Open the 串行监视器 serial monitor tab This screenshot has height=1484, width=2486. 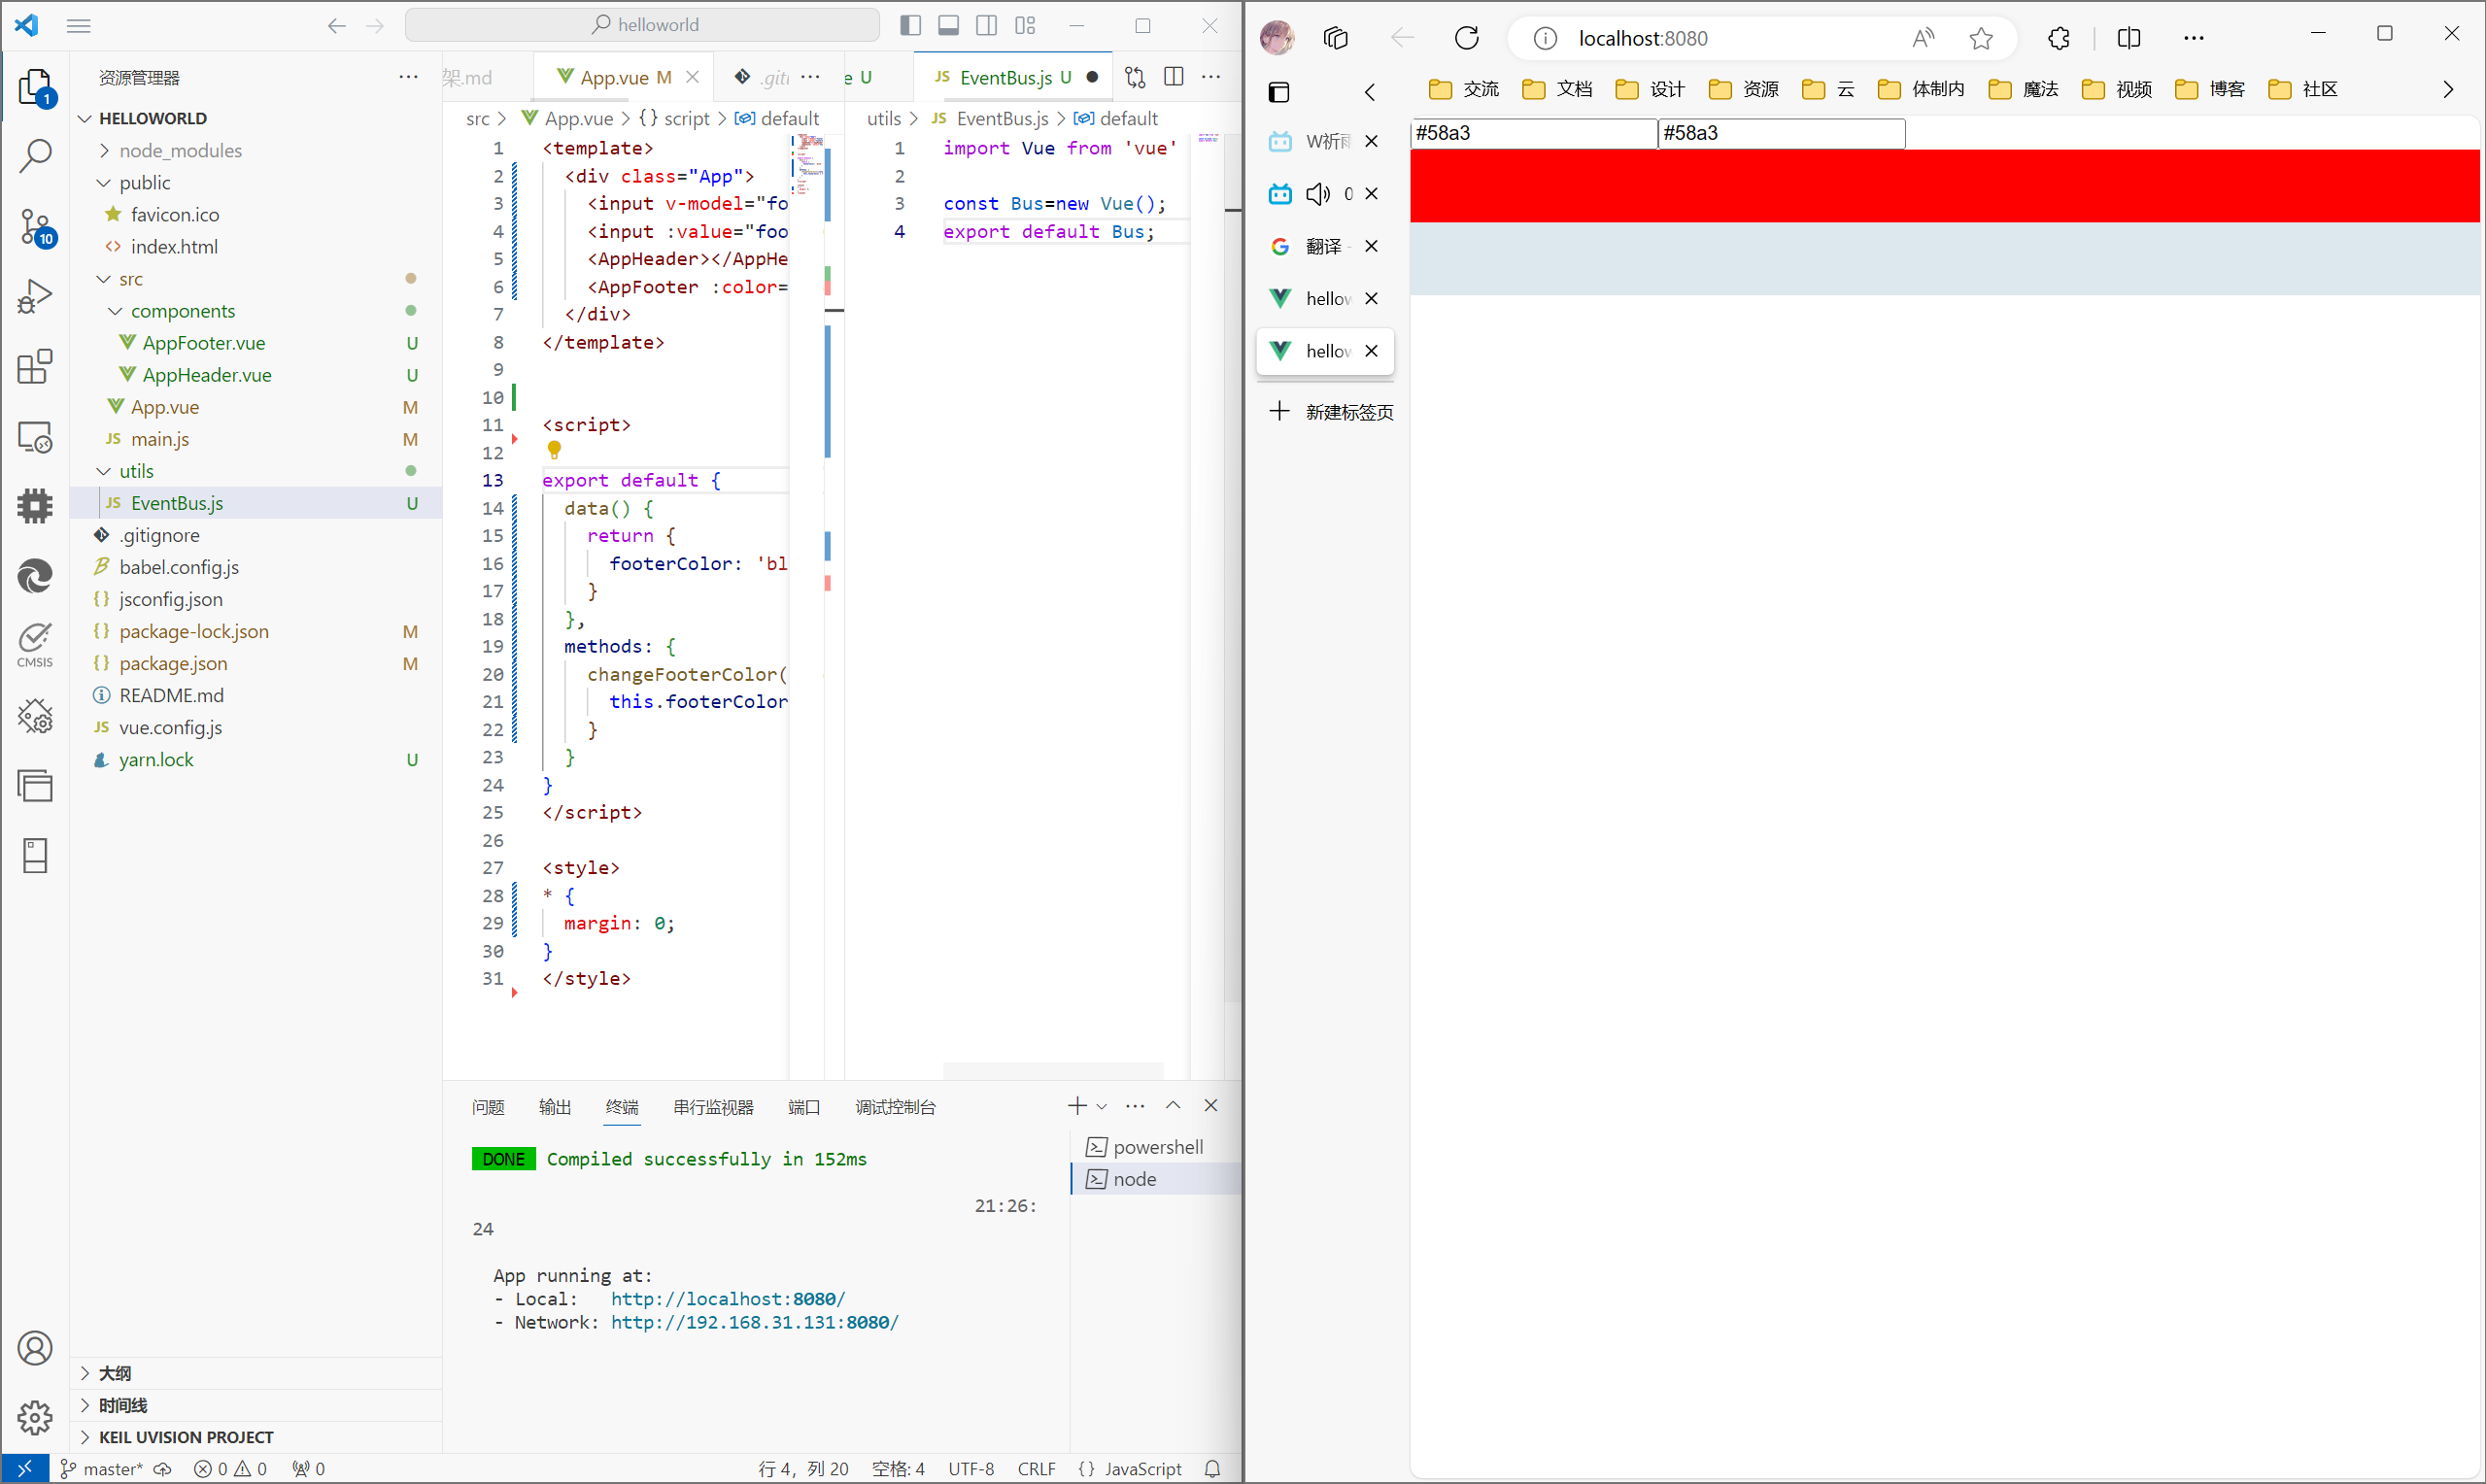coord(713,1107)
